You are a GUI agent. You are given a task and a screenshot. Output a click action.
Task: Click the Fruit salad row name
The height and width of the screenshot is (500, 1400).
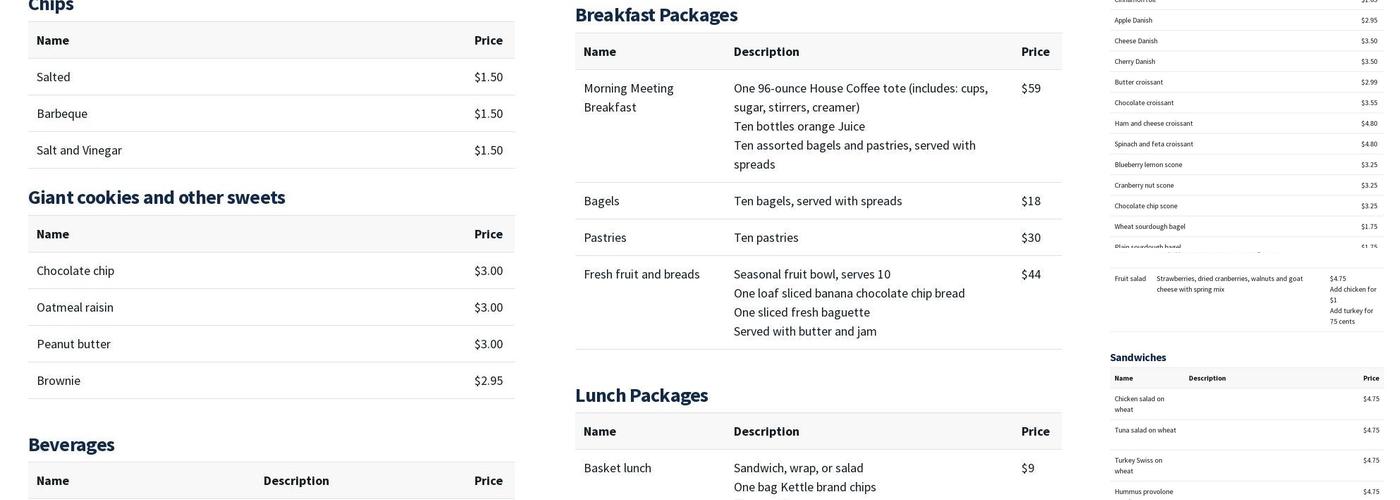click(x=1130, y=279)
